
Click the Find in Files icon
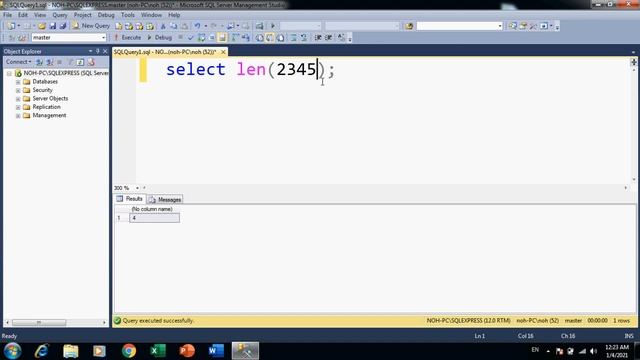[x=409, y=26]
